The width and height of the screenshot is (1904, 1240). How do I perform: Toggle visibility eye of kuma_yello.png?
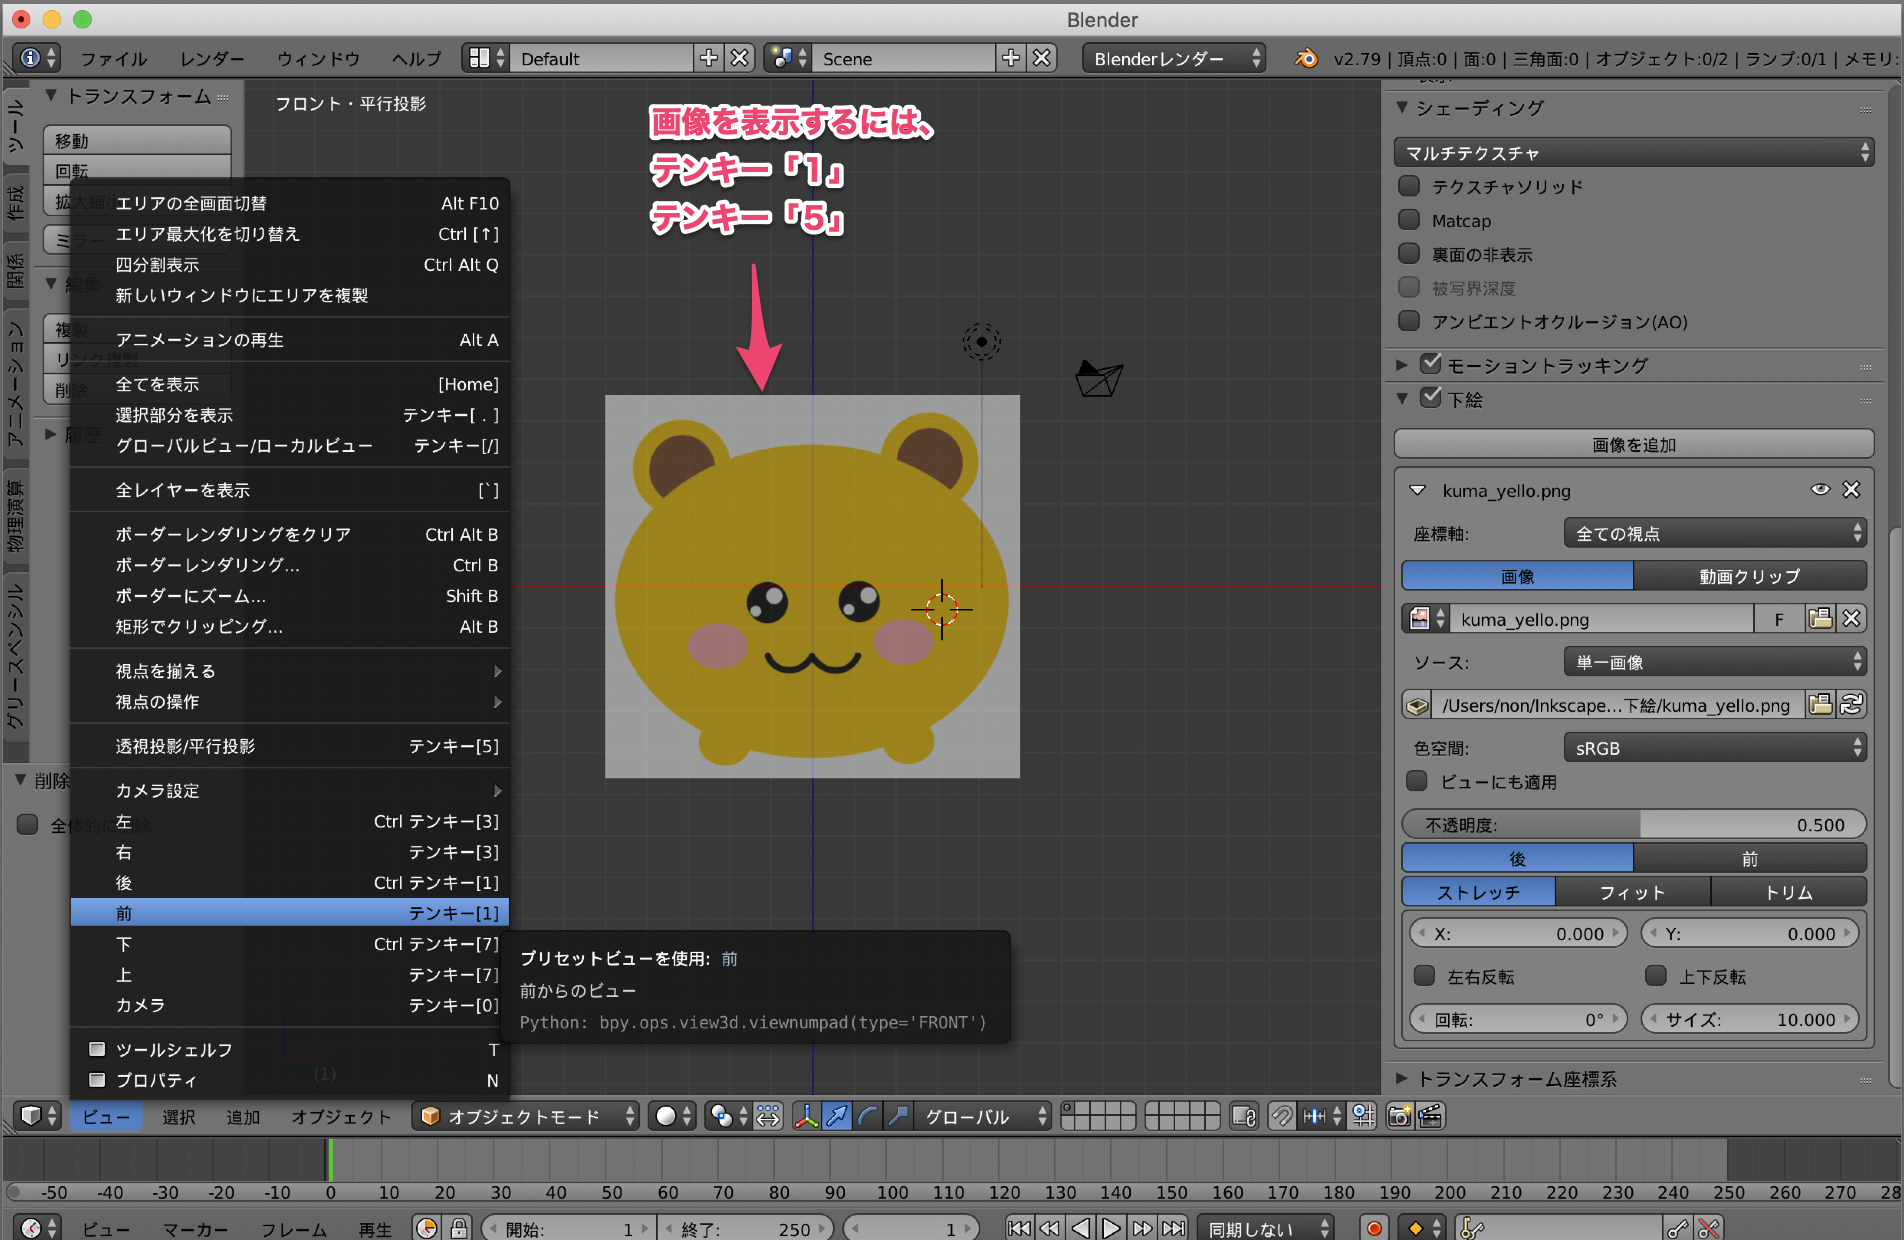(1819, 490)
